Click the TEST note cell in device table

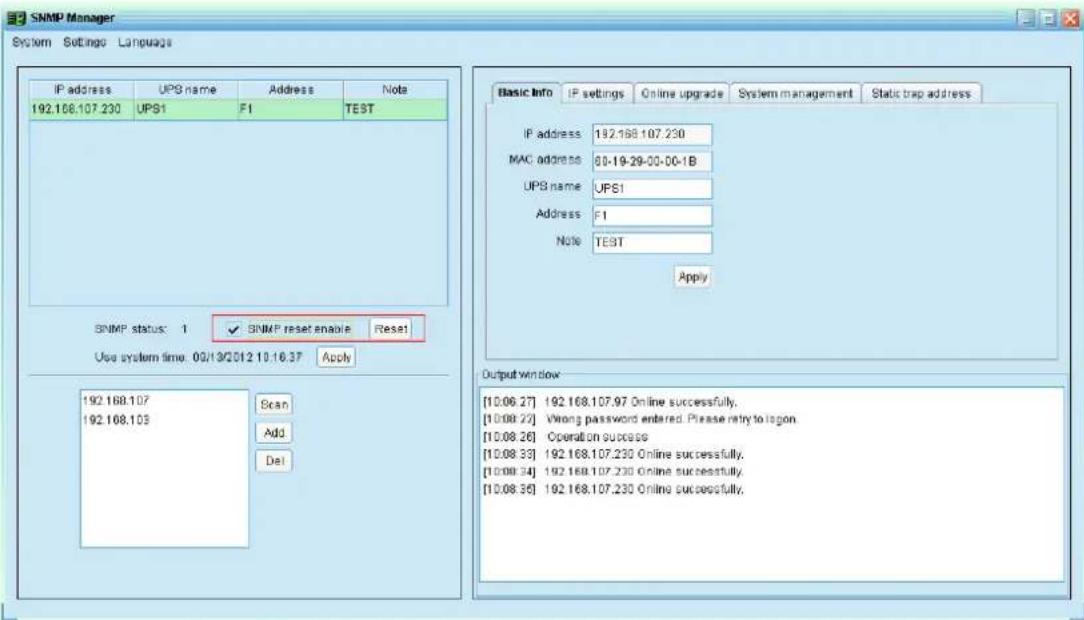click(x=395, y=109)
